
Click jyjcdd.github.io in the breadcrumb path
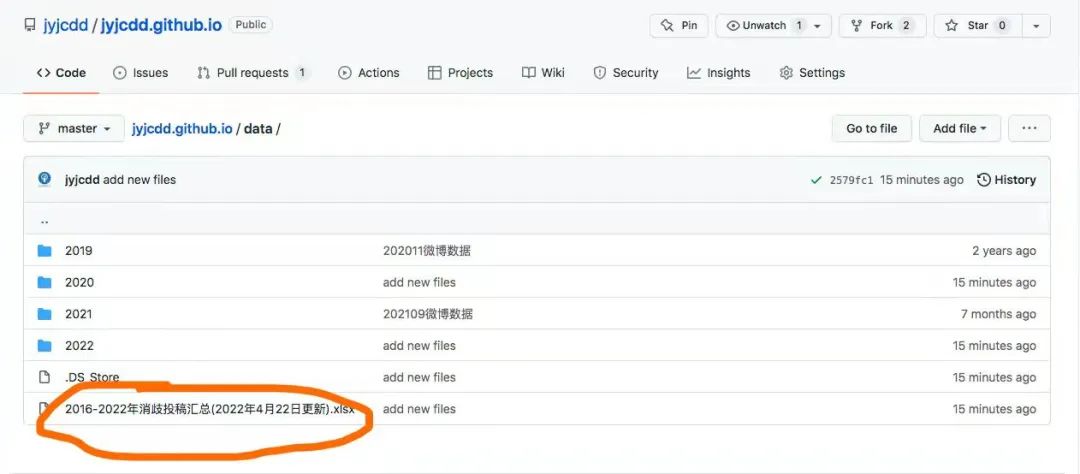pos(182,128)
